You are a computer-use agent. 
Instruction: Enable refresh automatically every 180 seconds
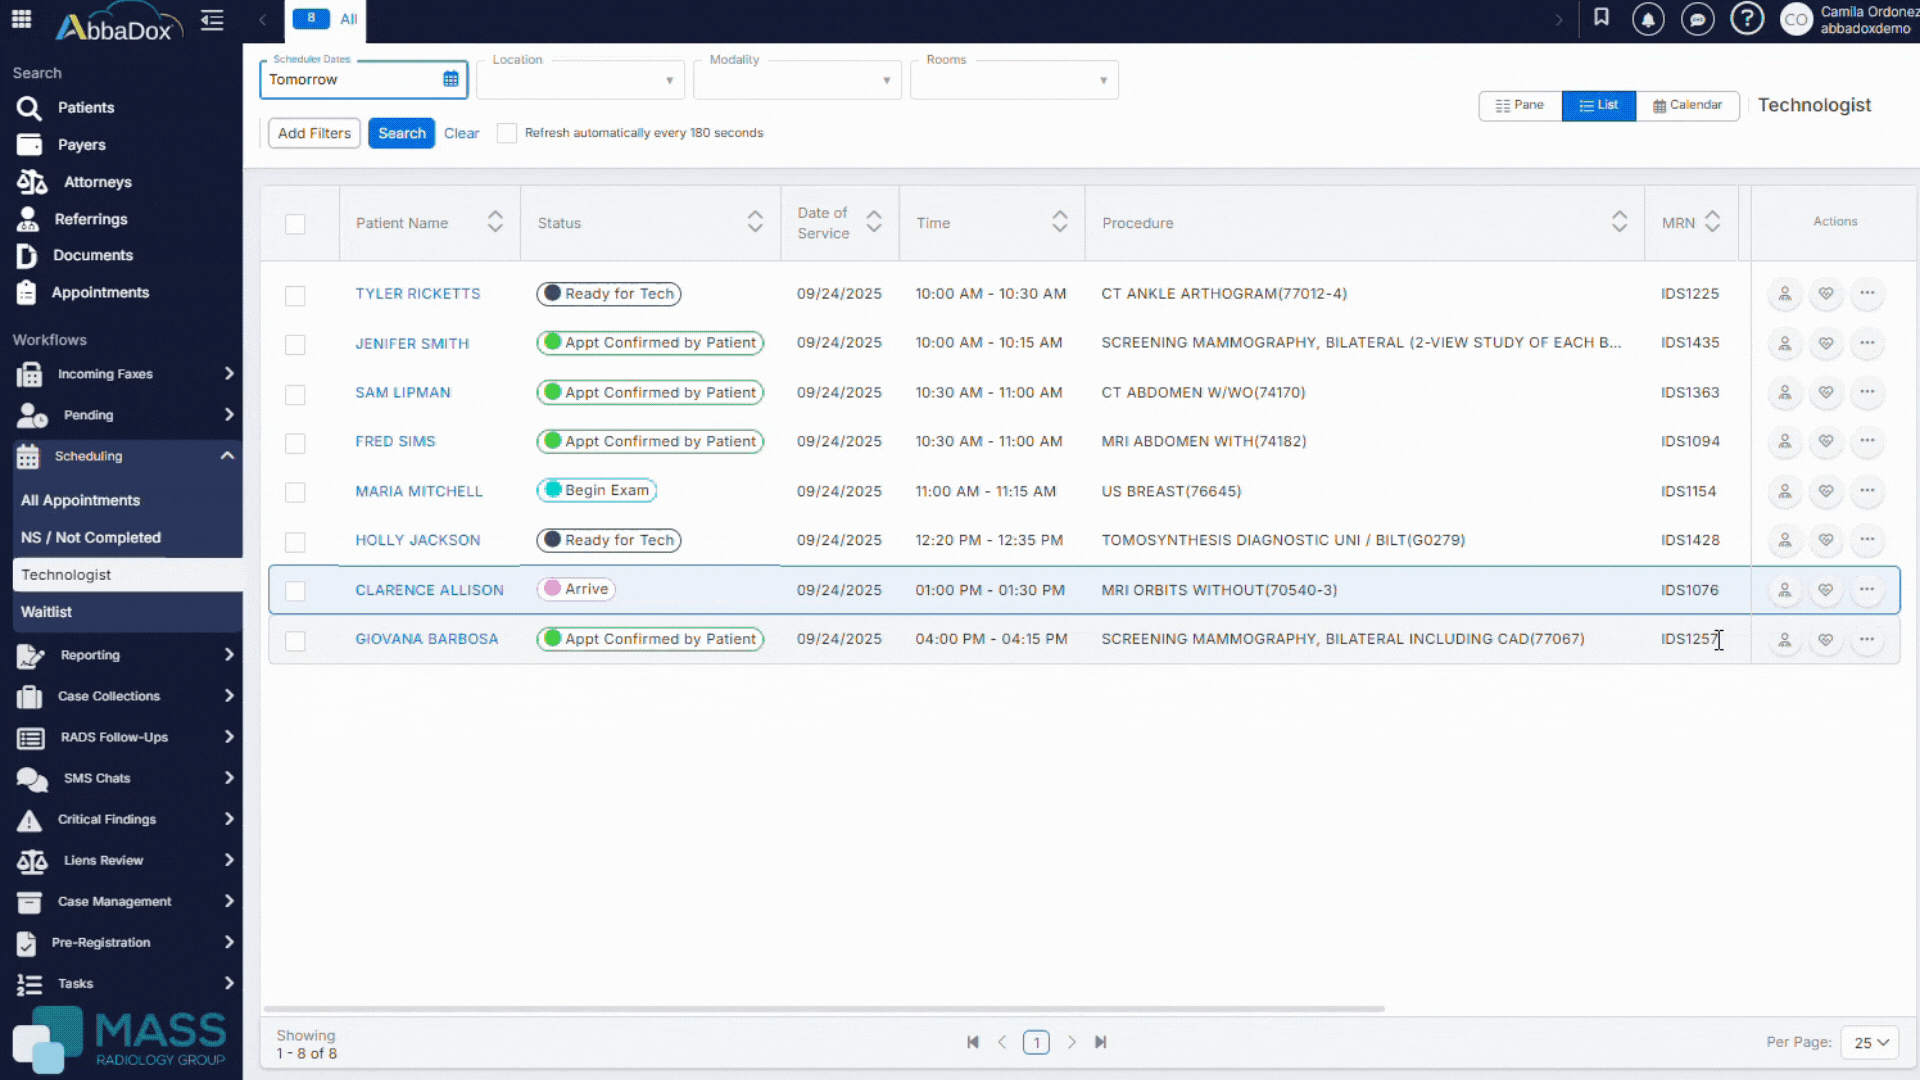(x=507, y=133)
